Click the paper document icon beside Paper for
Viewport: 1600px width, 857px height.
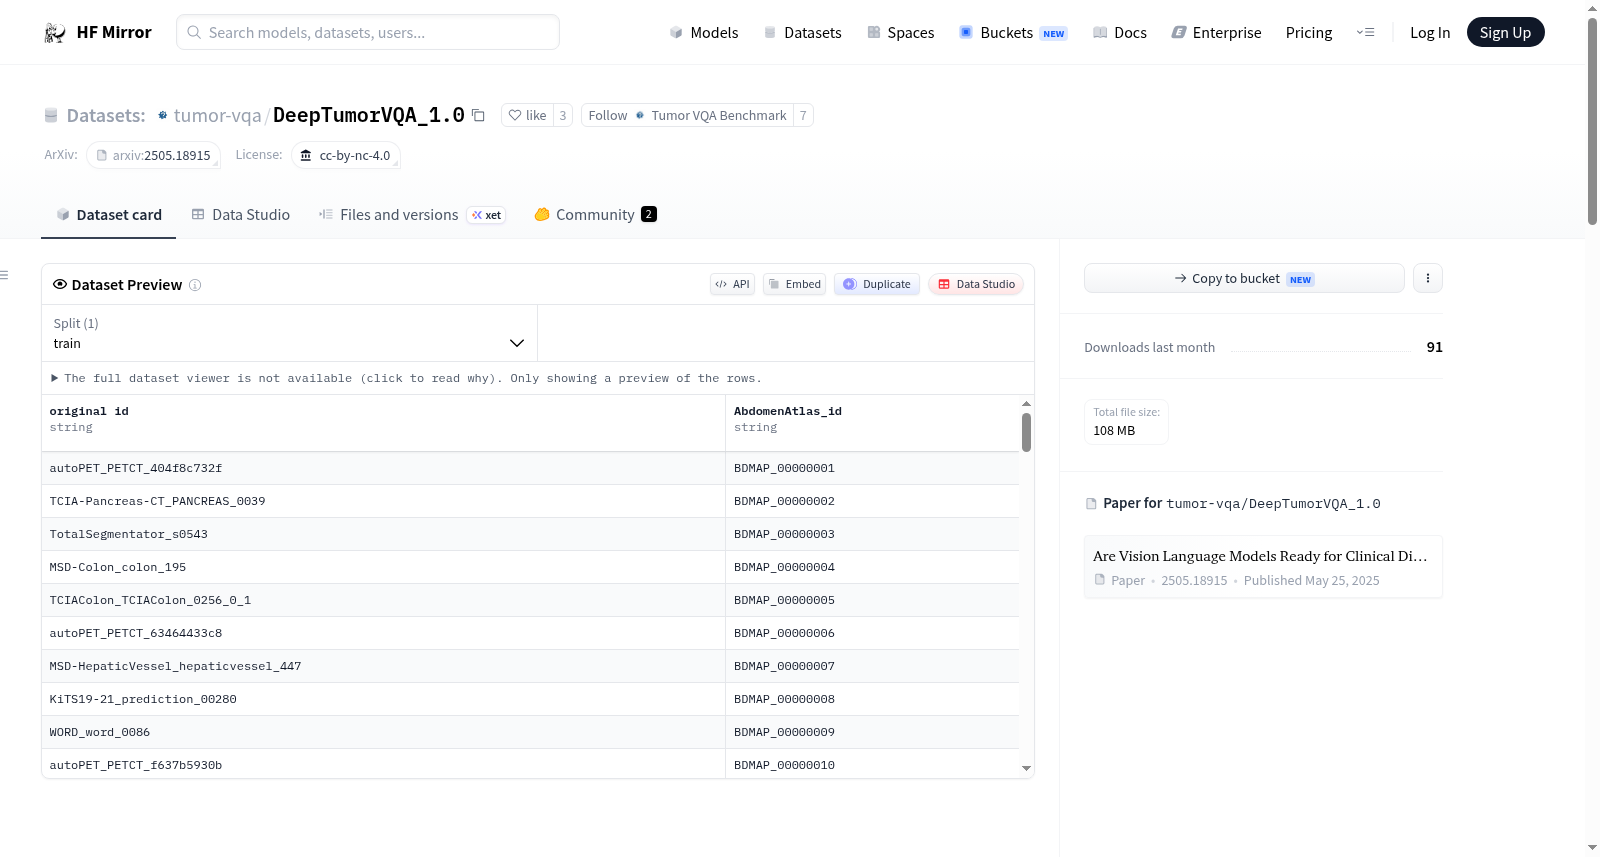pos(1091,503)
